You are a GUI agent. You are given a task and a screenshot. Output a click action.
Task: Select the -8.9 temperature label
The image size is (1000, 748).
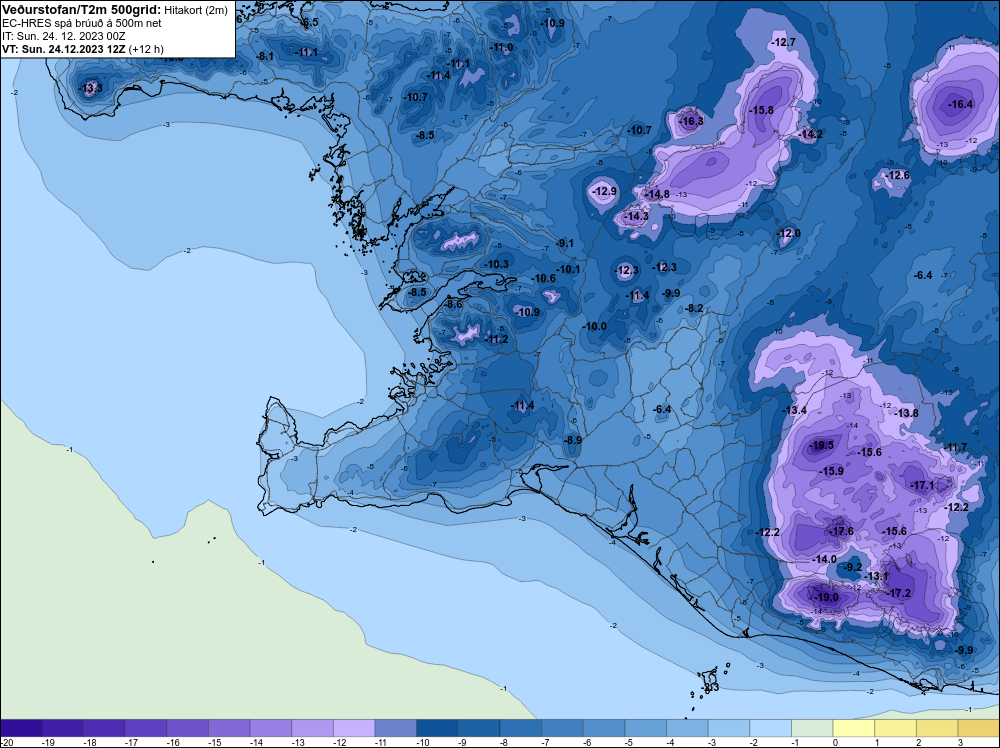573,440
